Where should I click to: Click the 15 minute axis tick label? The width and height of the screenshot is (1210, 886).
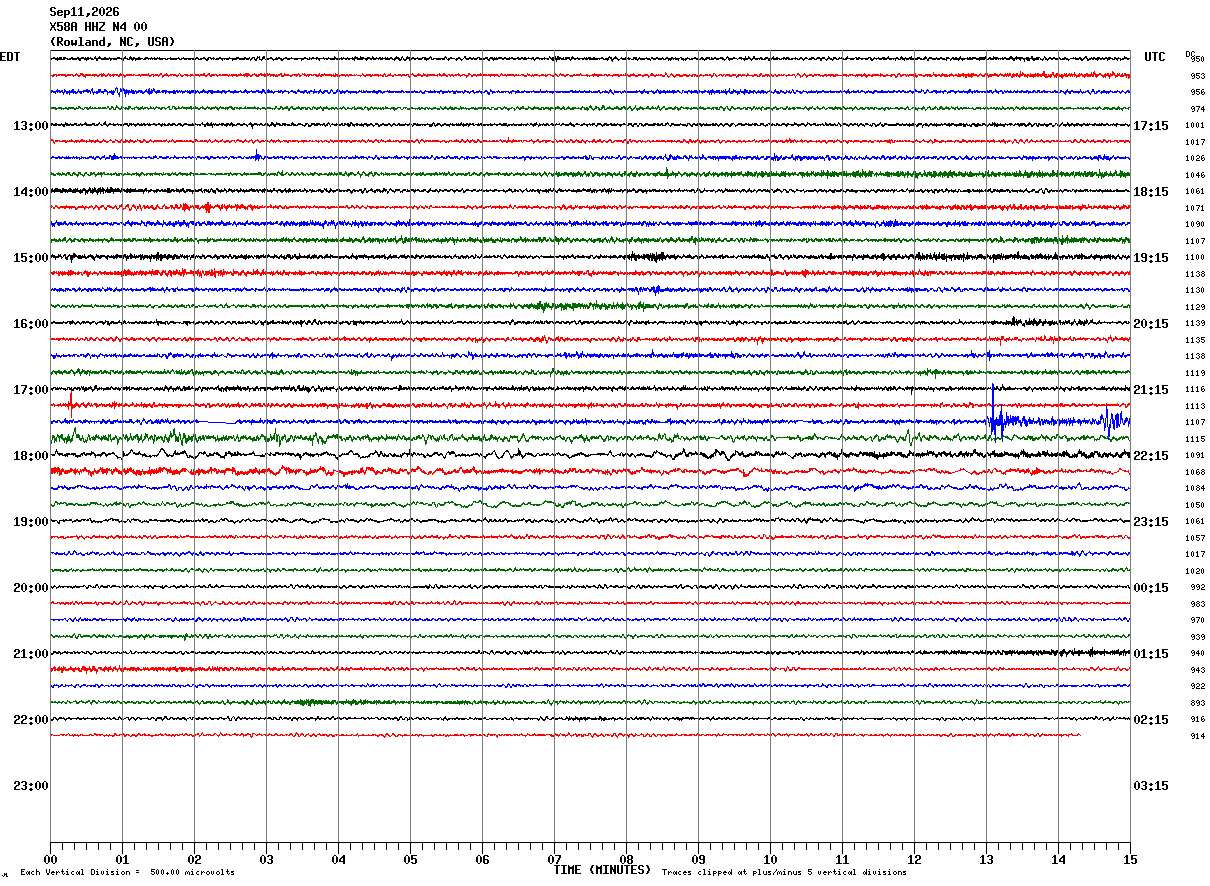click(1130, 859)
